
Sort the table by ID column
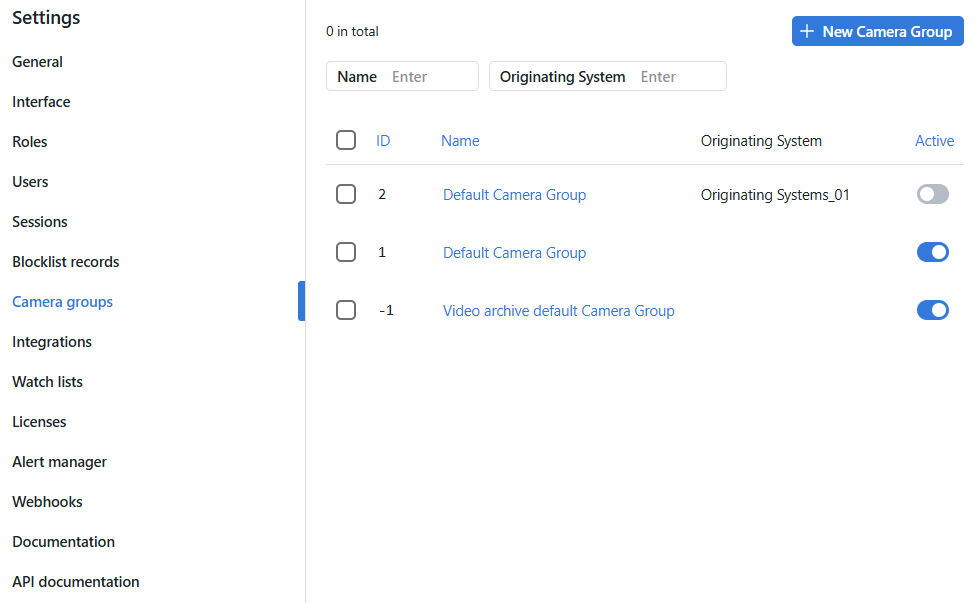[383, 141]
